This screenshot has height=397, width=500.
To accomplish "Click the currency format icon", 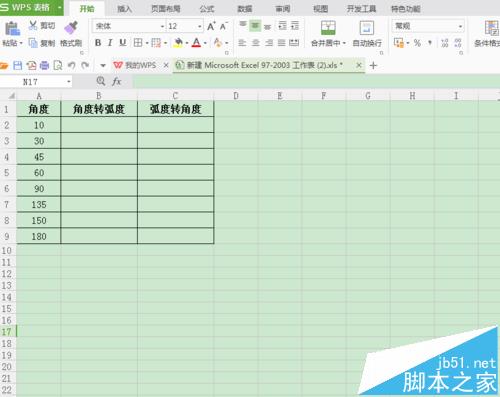I will pos(398,43).
